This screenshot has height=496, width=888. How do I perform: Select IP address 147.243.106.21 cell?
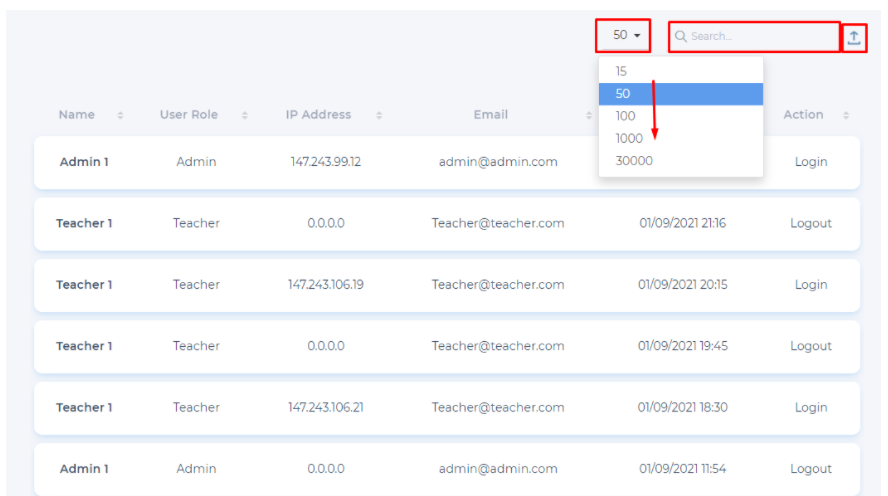click(325, 408)
